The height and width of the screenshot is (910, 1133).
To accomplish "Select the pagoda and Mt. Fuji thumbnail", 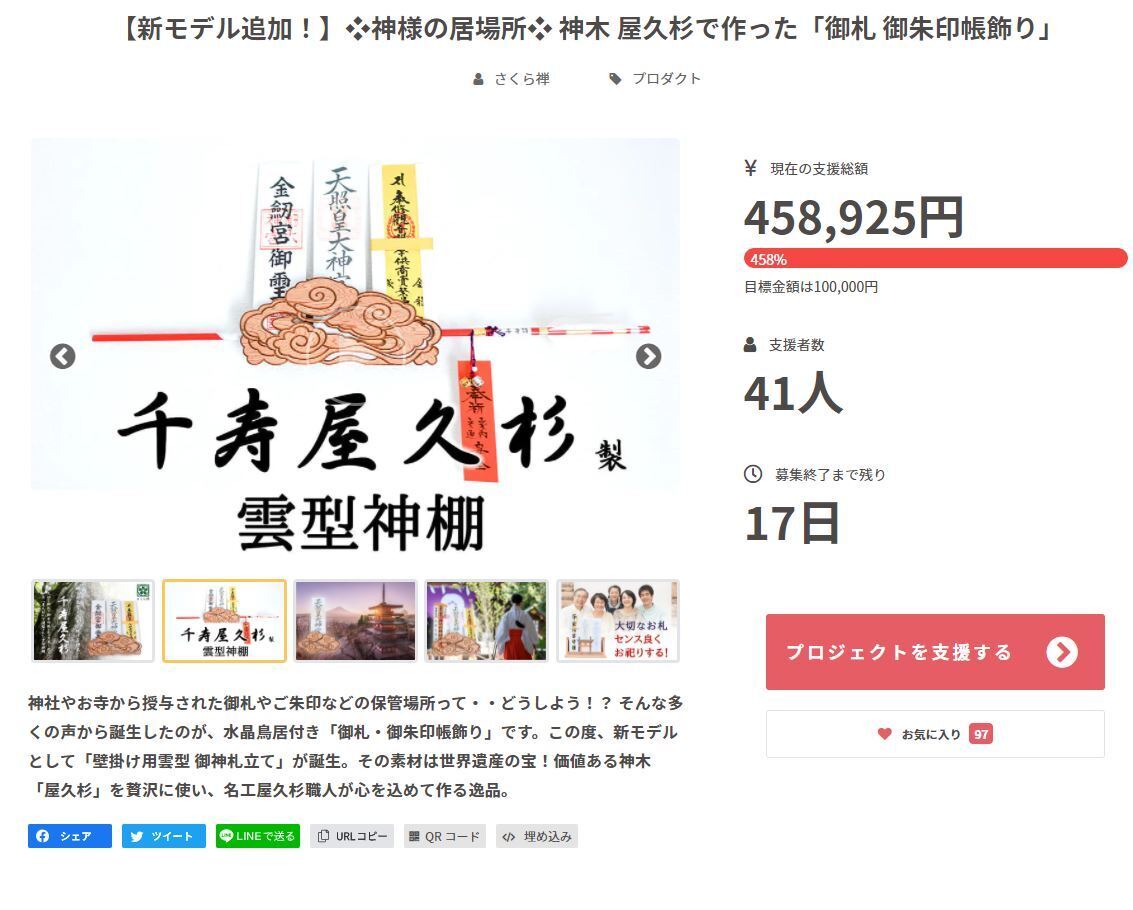I will [356, 621].
